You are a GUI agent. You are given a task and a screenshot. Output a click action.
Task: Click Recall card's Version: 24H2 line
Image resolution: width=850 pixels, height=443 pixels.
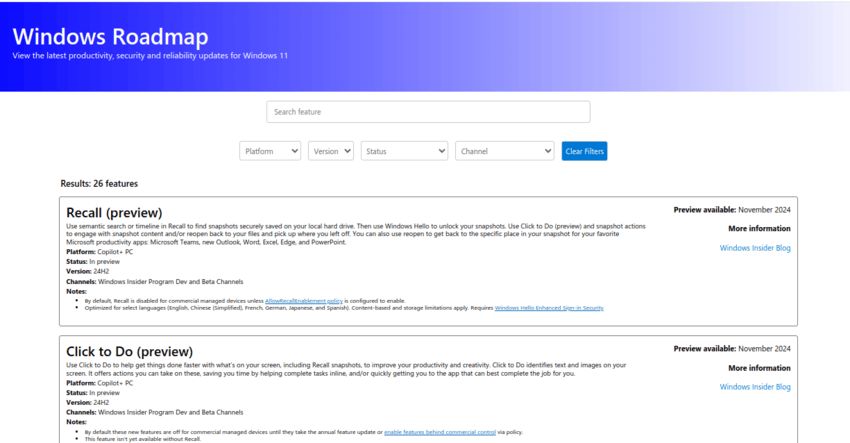88,272
